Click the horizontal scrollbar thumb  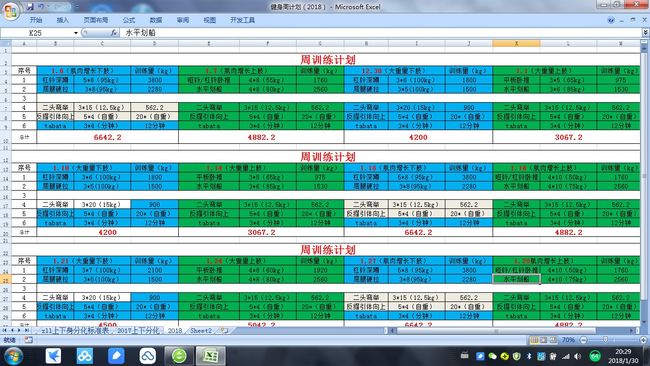coord(495,331)
